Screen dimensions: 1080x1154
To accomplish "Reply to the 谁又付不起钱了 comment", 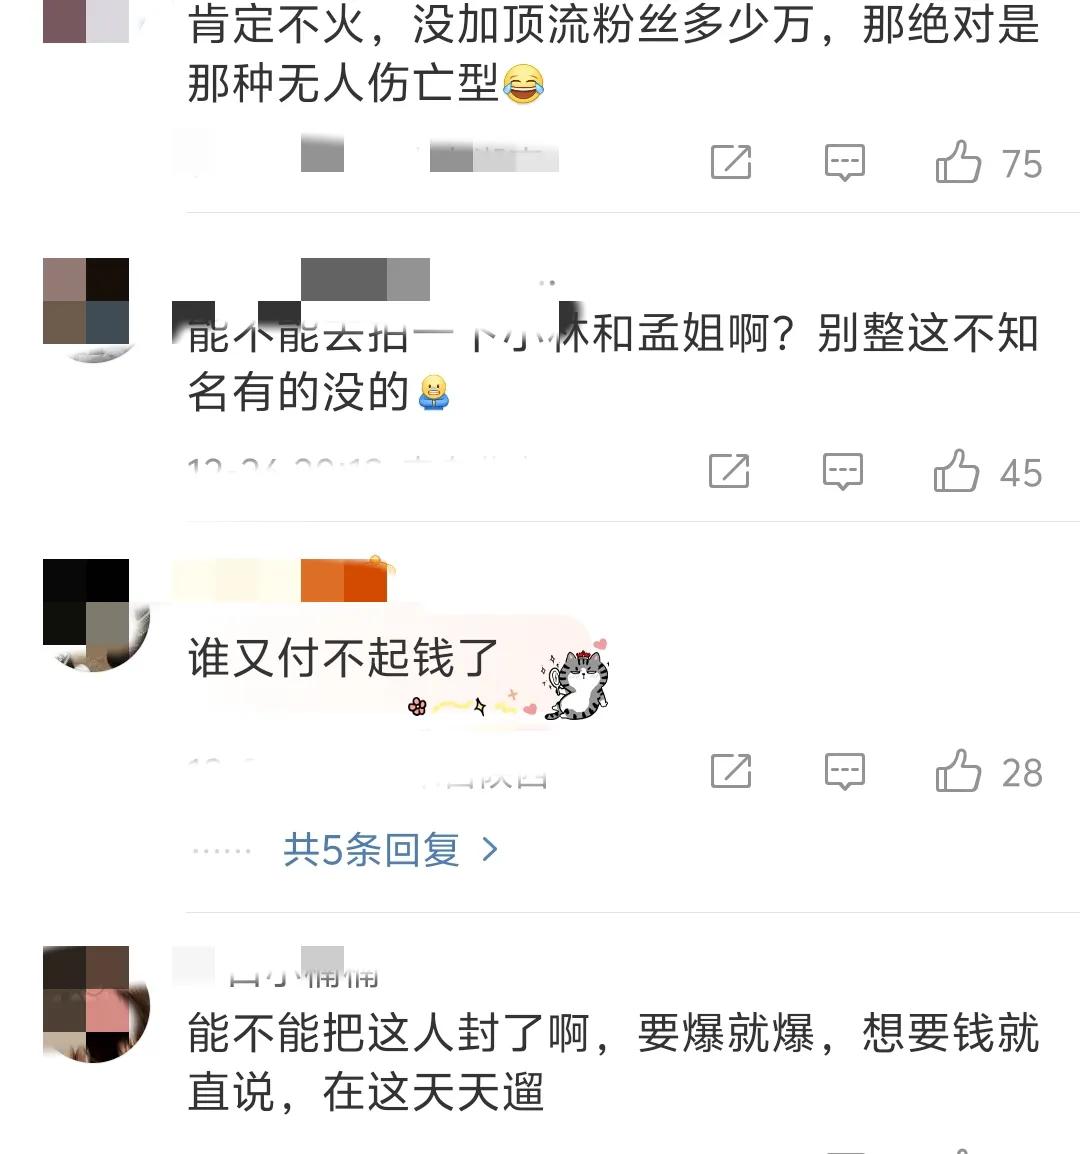I will [844, 771].
